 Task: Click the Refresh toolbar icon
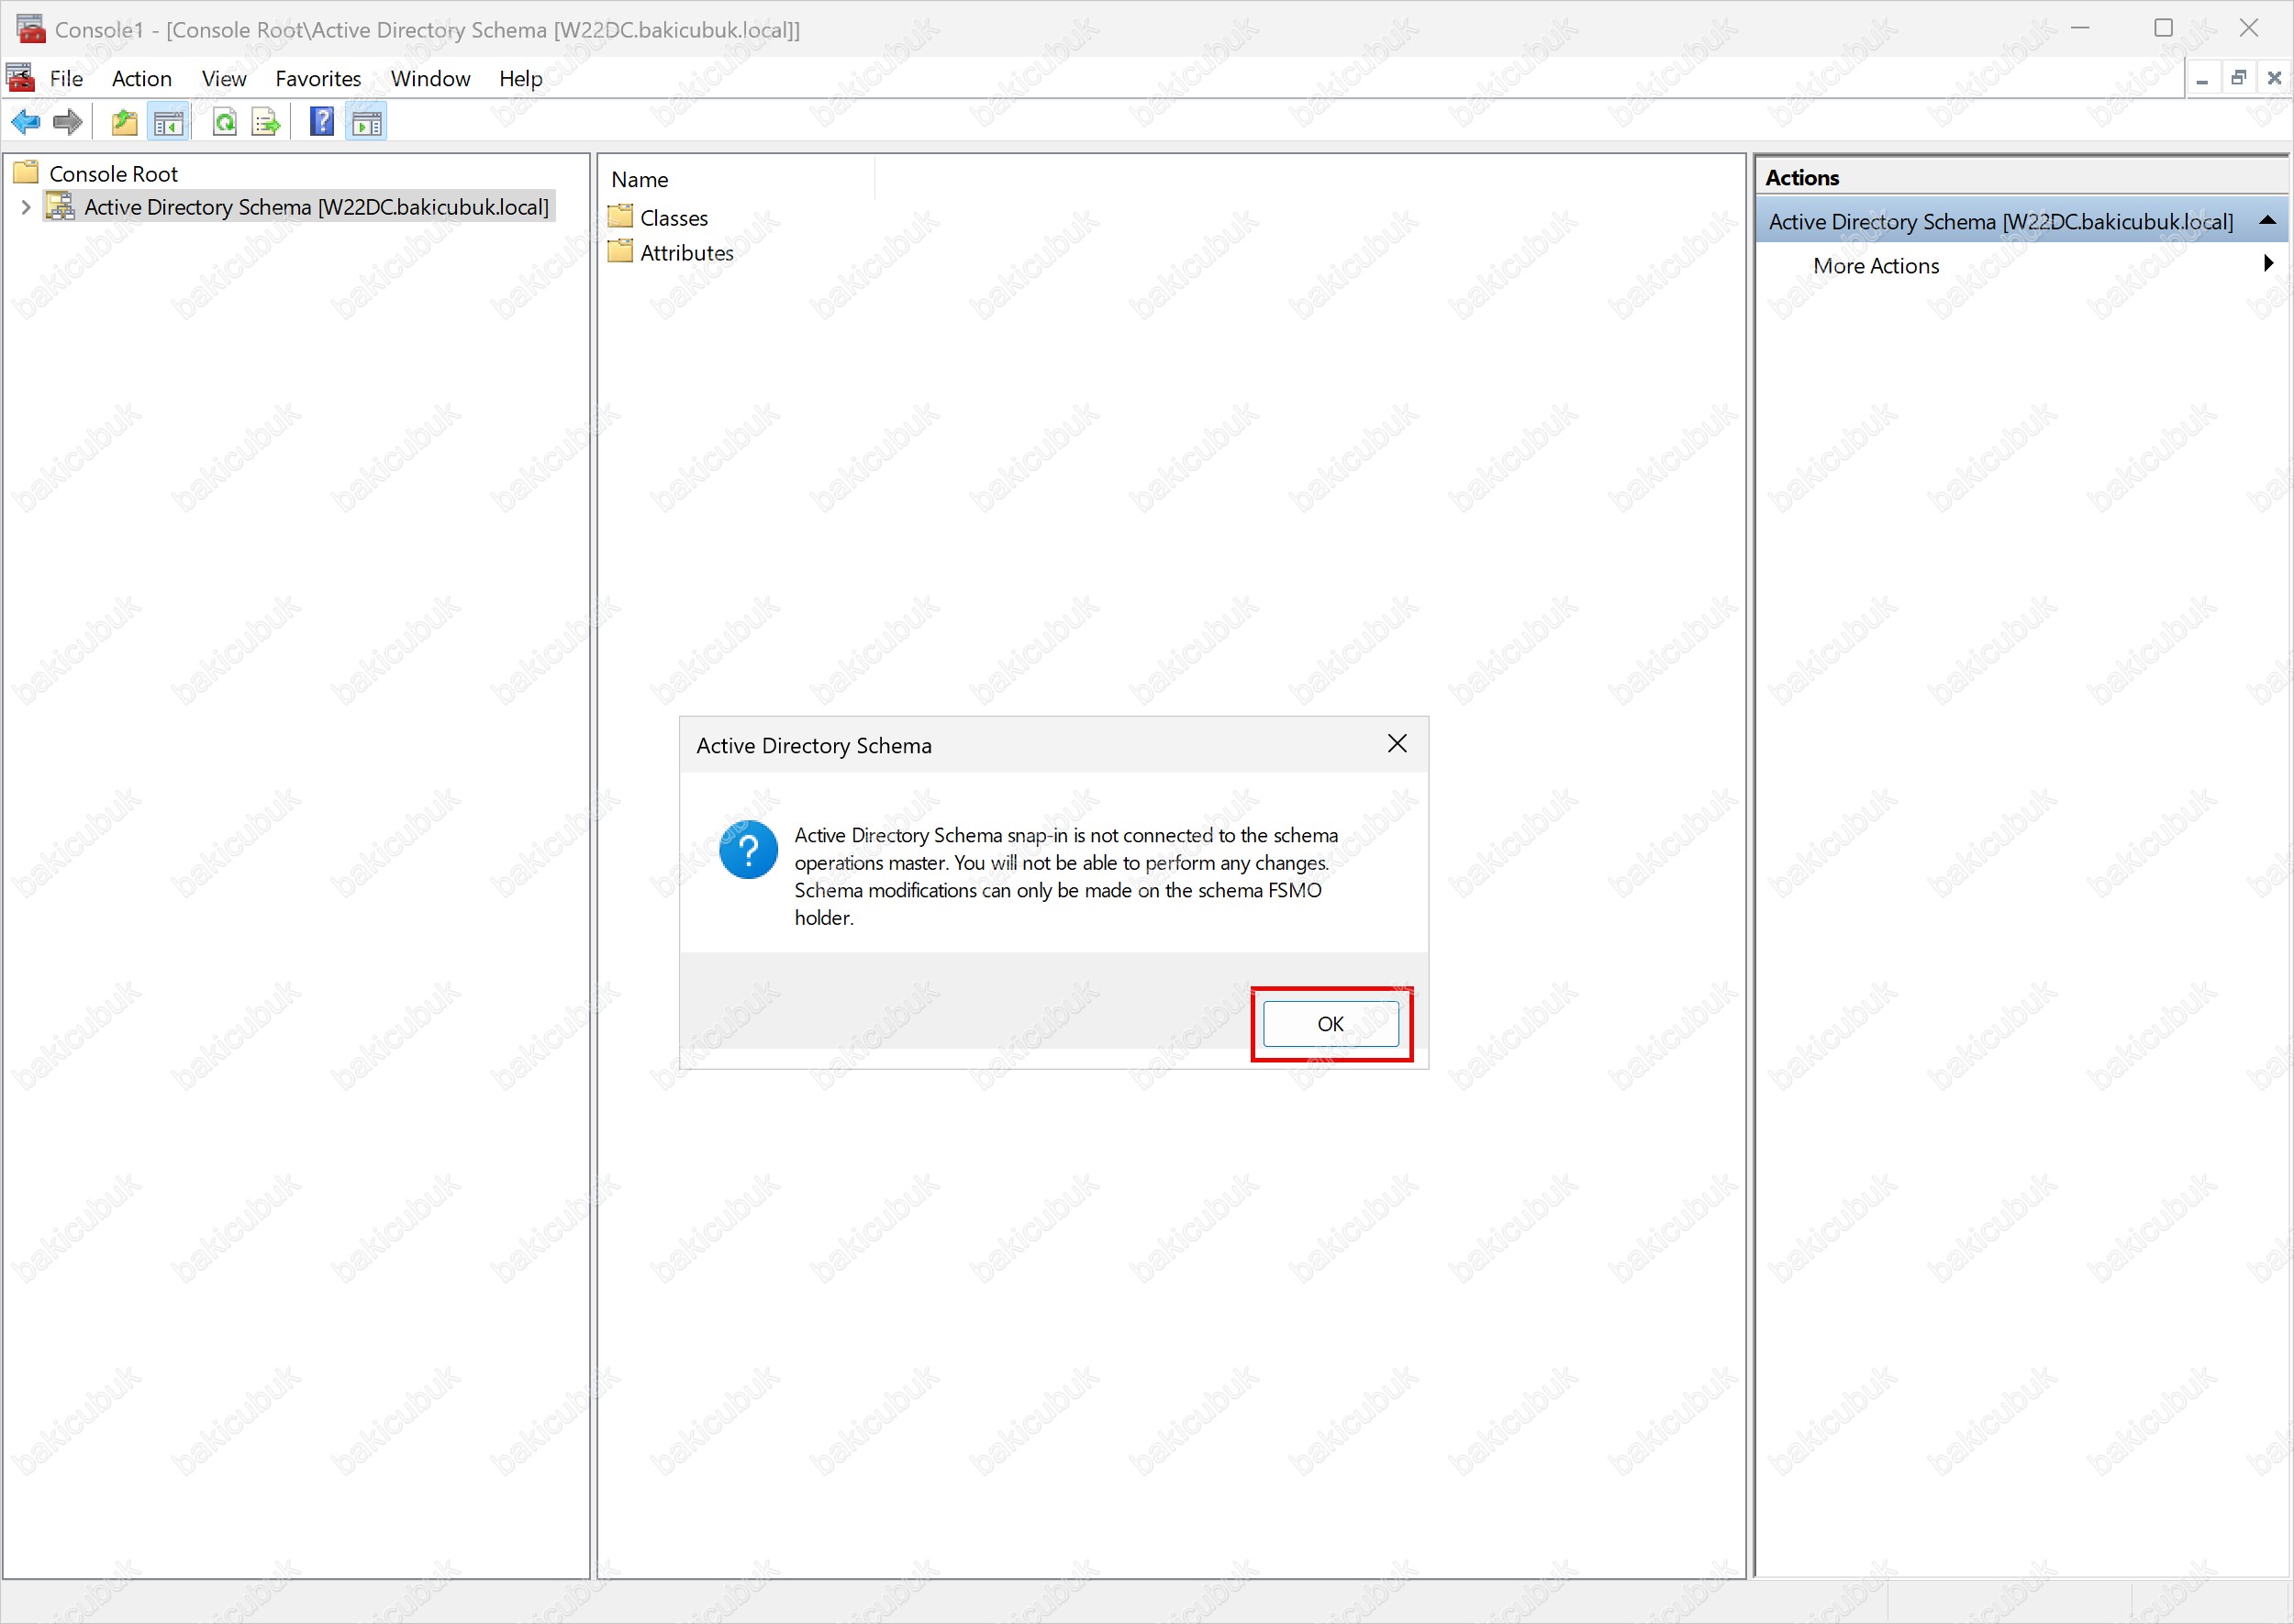point(225,122)
